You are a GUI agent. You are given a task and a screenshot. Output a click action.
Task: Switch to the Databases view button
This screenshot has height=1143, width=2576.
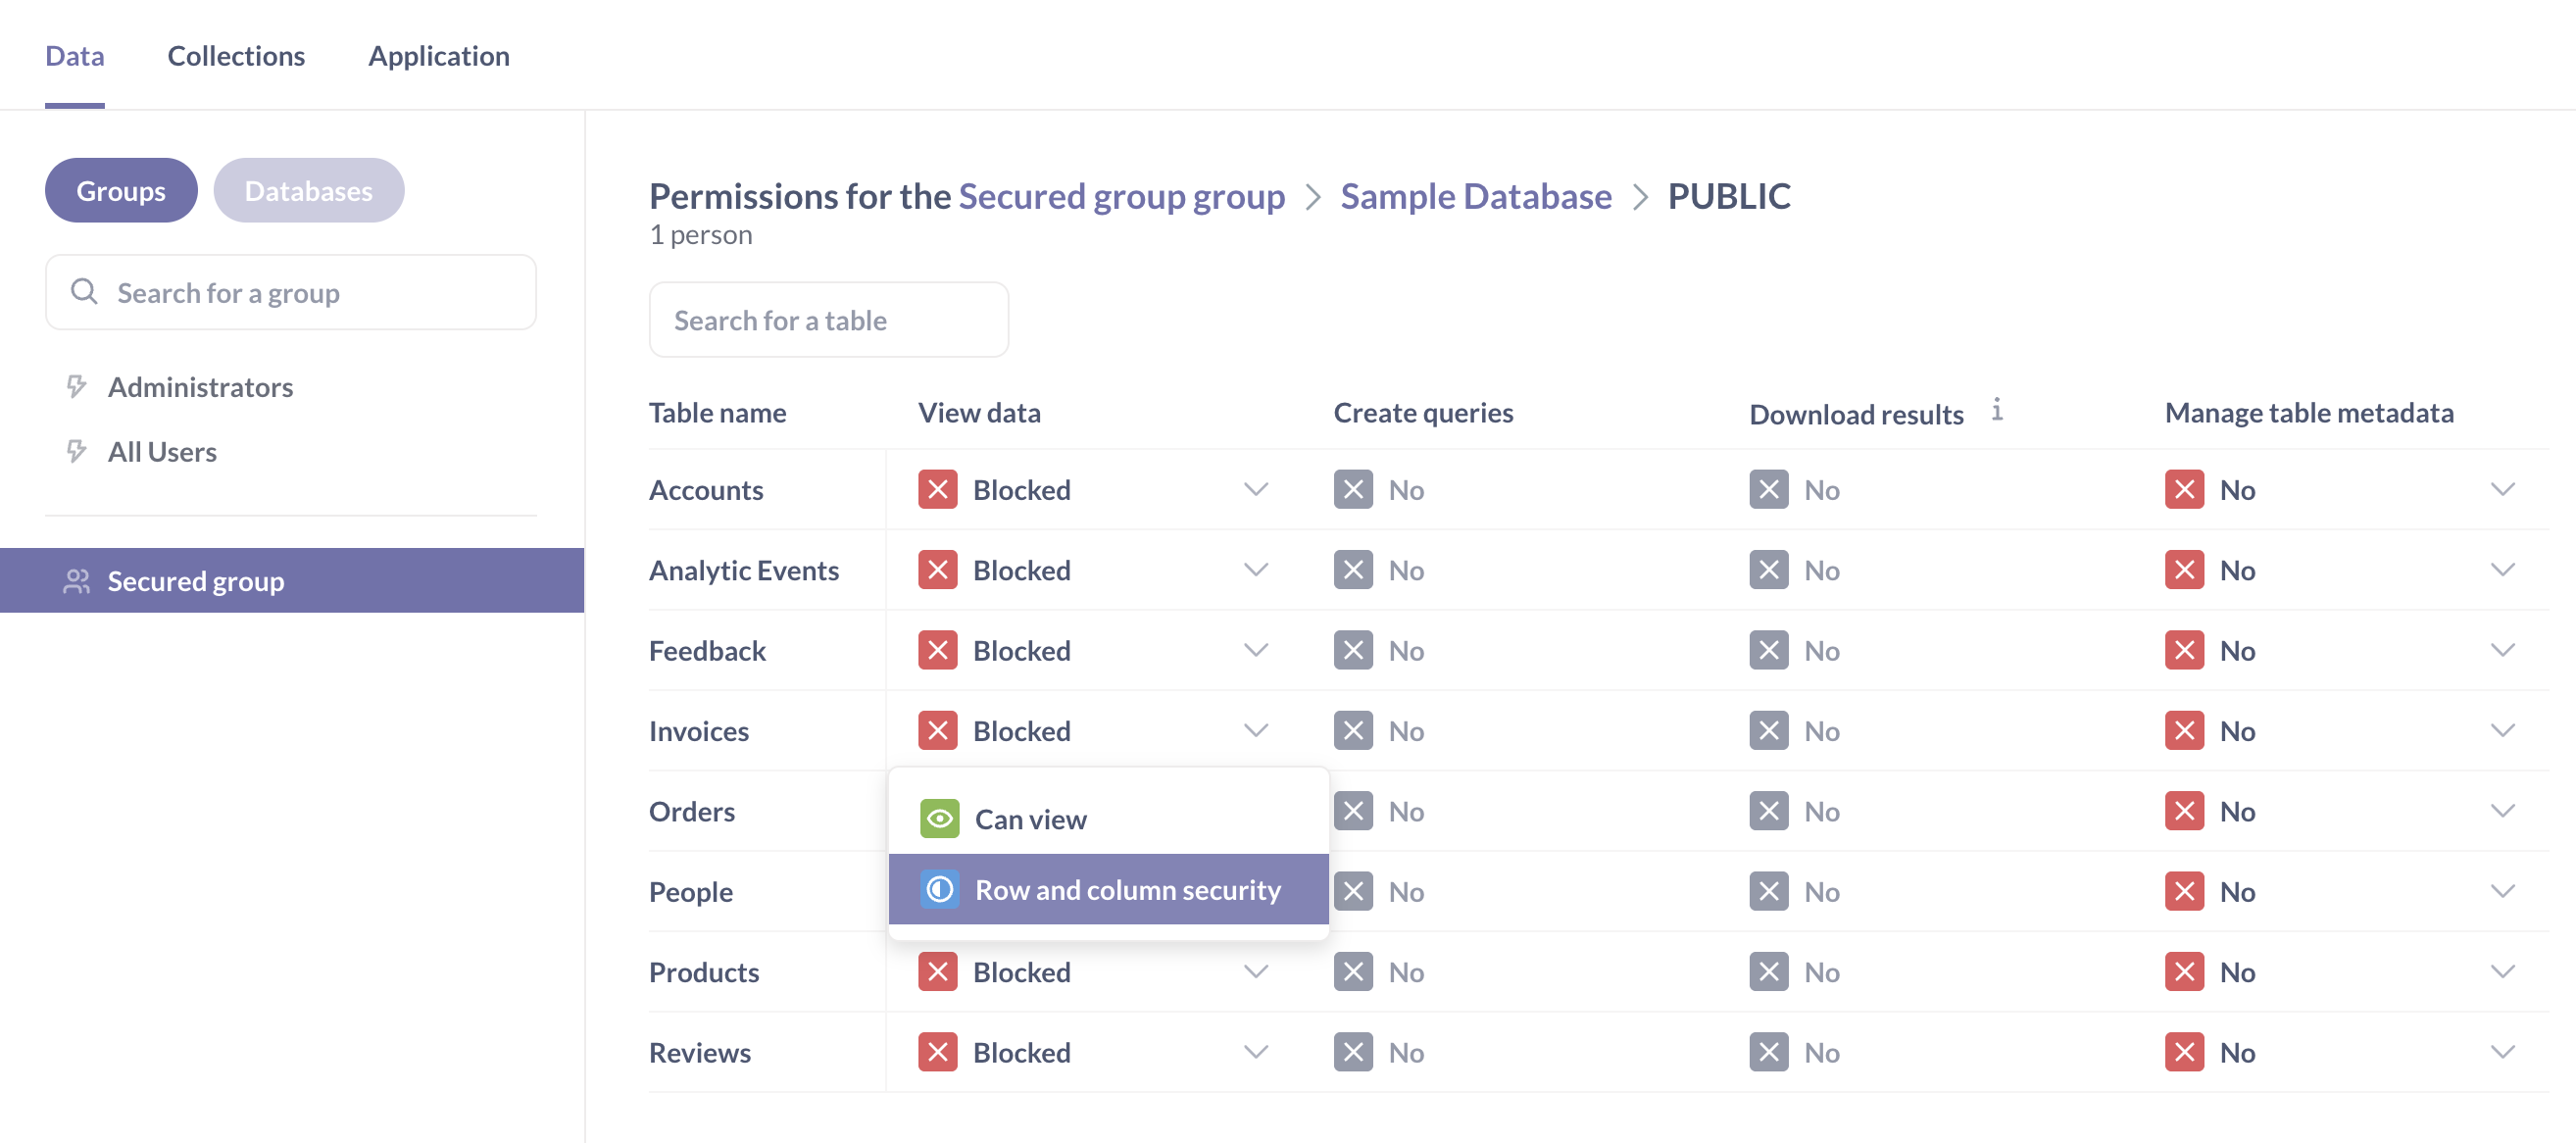308,190
